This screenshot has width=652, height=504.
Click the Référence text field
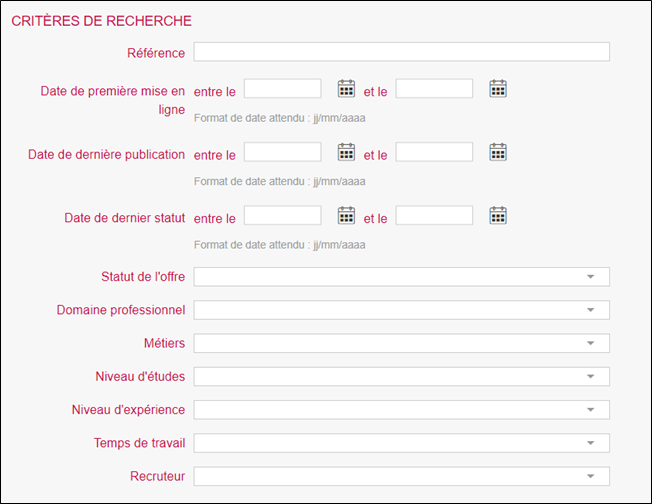click(401, 52)
